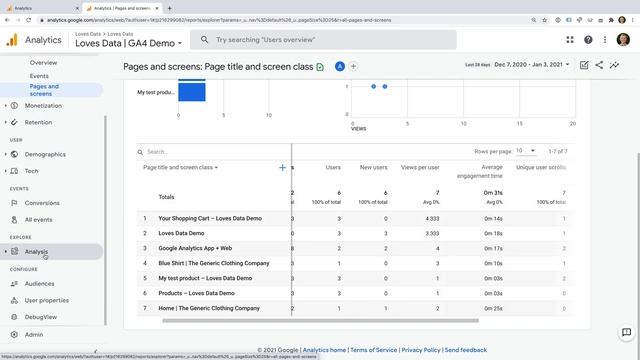Select the 'Blue Shirt | The Generic Clothing Company' row
Image resolution: width=640 pixels, height=360 pixels.
[x=355, y=263]
